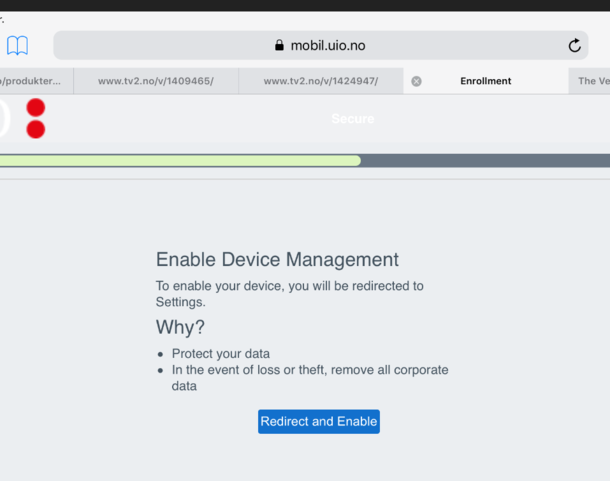Click the green filled progress bar portion
This screenshot has height=481, width=610.
(x=180, y=160)
